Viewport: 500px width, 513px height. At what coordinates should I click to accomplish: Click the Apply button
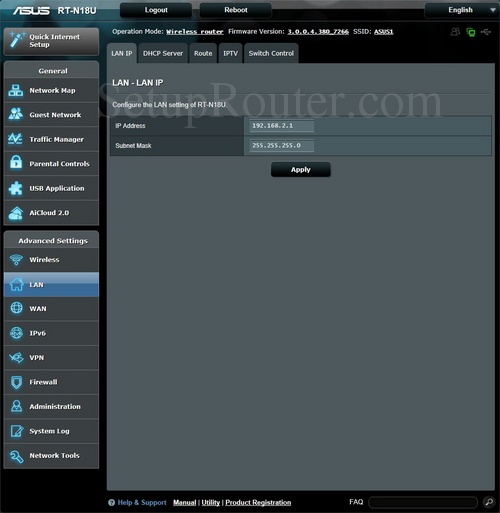301,170
